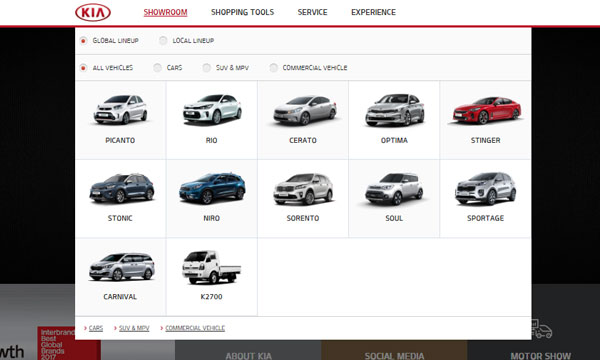The image size is (600, 360).
Task: Follow the Cars footer link
Action: click(96, 328)
